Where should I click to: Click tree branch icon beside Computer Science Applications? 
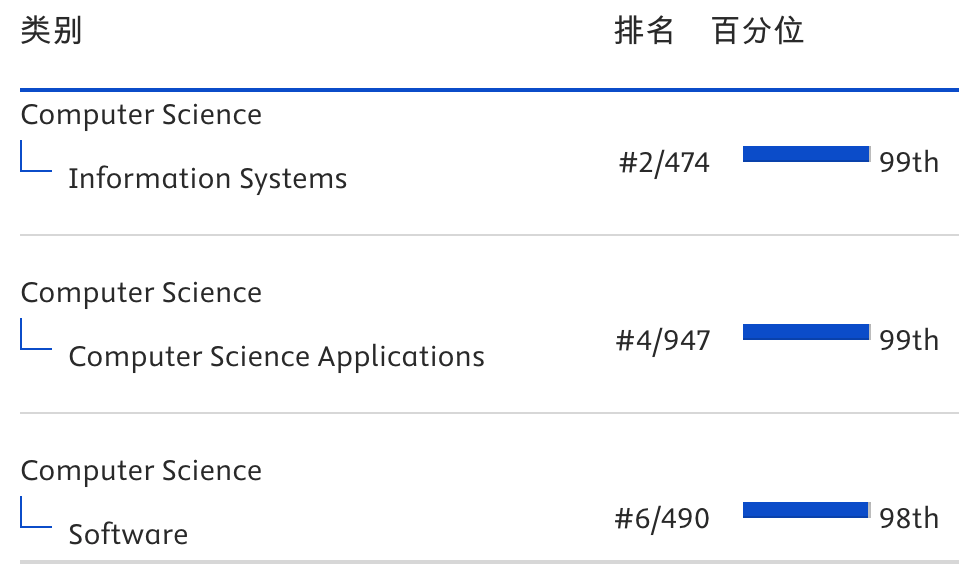coord(35,336)
